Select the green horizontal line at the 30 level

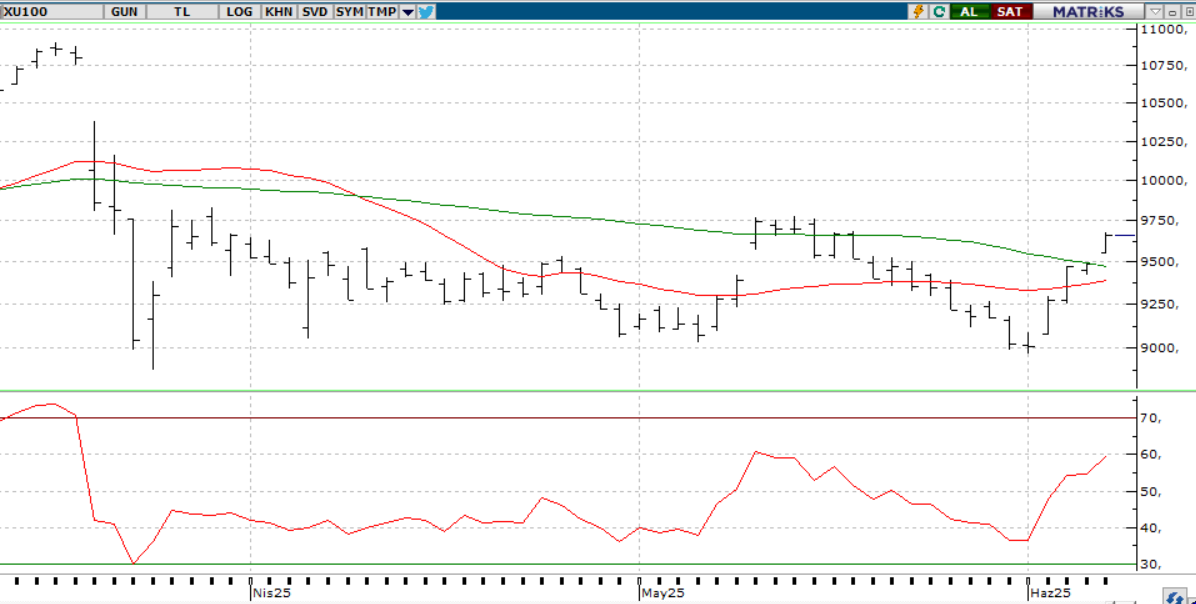coord(567,564)
